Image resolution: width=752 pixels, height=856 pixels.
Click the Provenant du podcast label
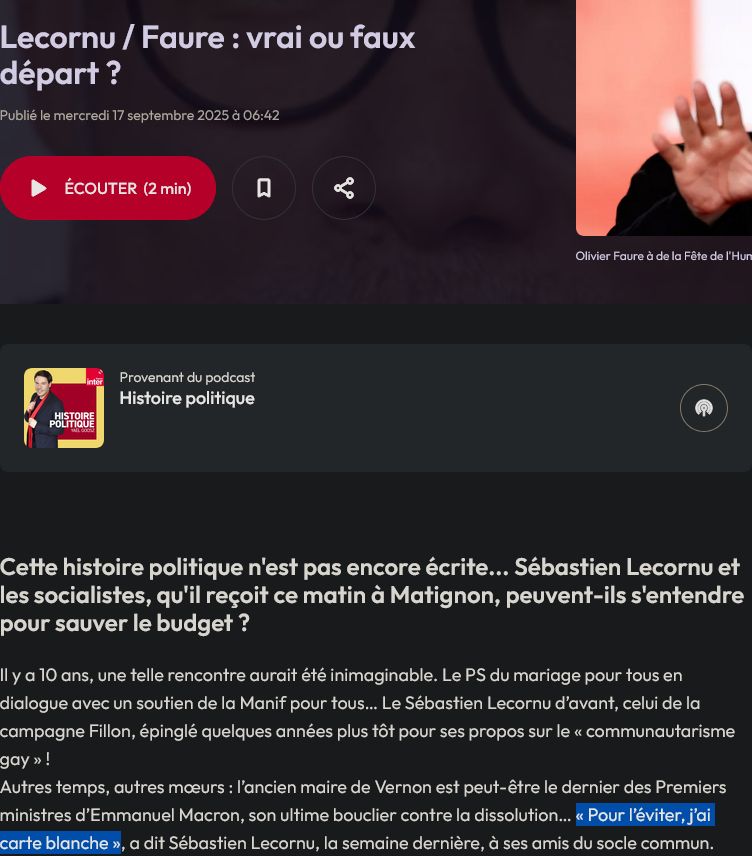(187, 377)
